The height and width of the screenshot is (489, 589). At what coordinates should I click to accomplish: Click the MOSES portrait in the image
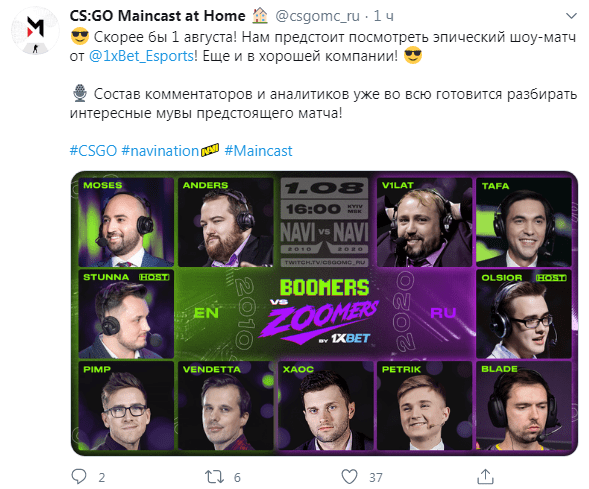pos(126,222)
